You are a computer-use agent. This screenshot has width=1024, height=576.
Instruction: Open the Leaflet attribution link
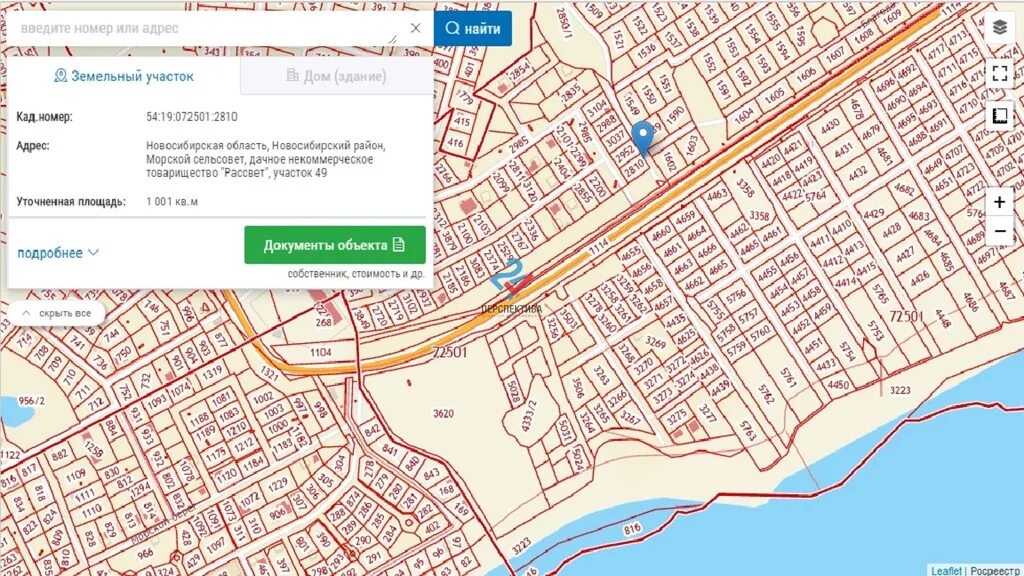coord(946,571)
